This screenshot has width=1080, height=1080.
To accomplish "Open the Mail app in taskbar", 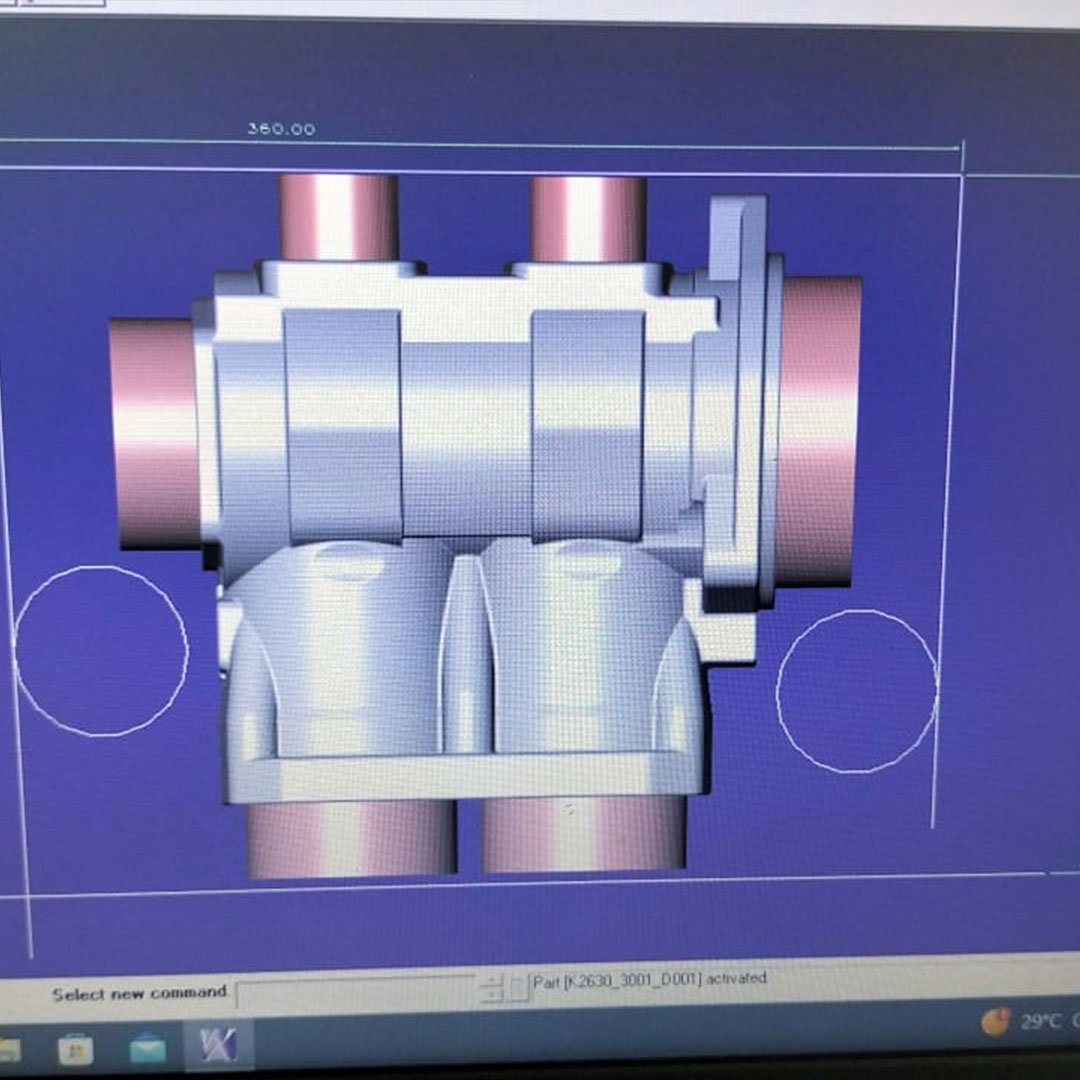I will 147,1049.
